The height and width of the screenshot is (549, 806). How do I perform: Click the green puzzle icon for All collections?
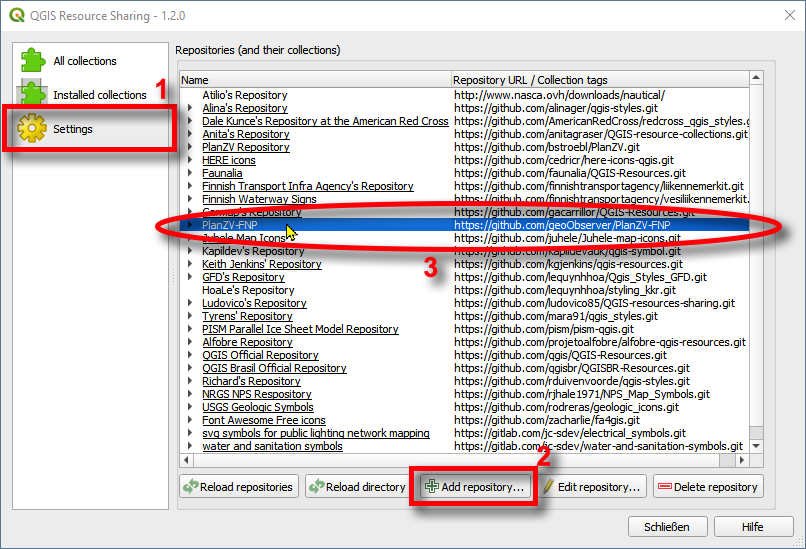(33, 61)
